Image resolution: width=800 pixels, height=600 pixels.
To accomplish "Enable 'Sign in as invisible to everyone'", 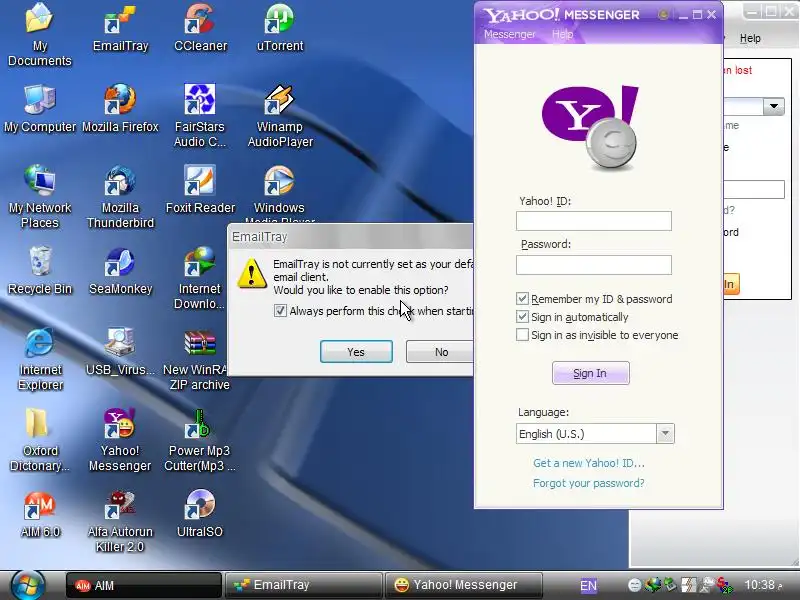I will pos(522,335).
